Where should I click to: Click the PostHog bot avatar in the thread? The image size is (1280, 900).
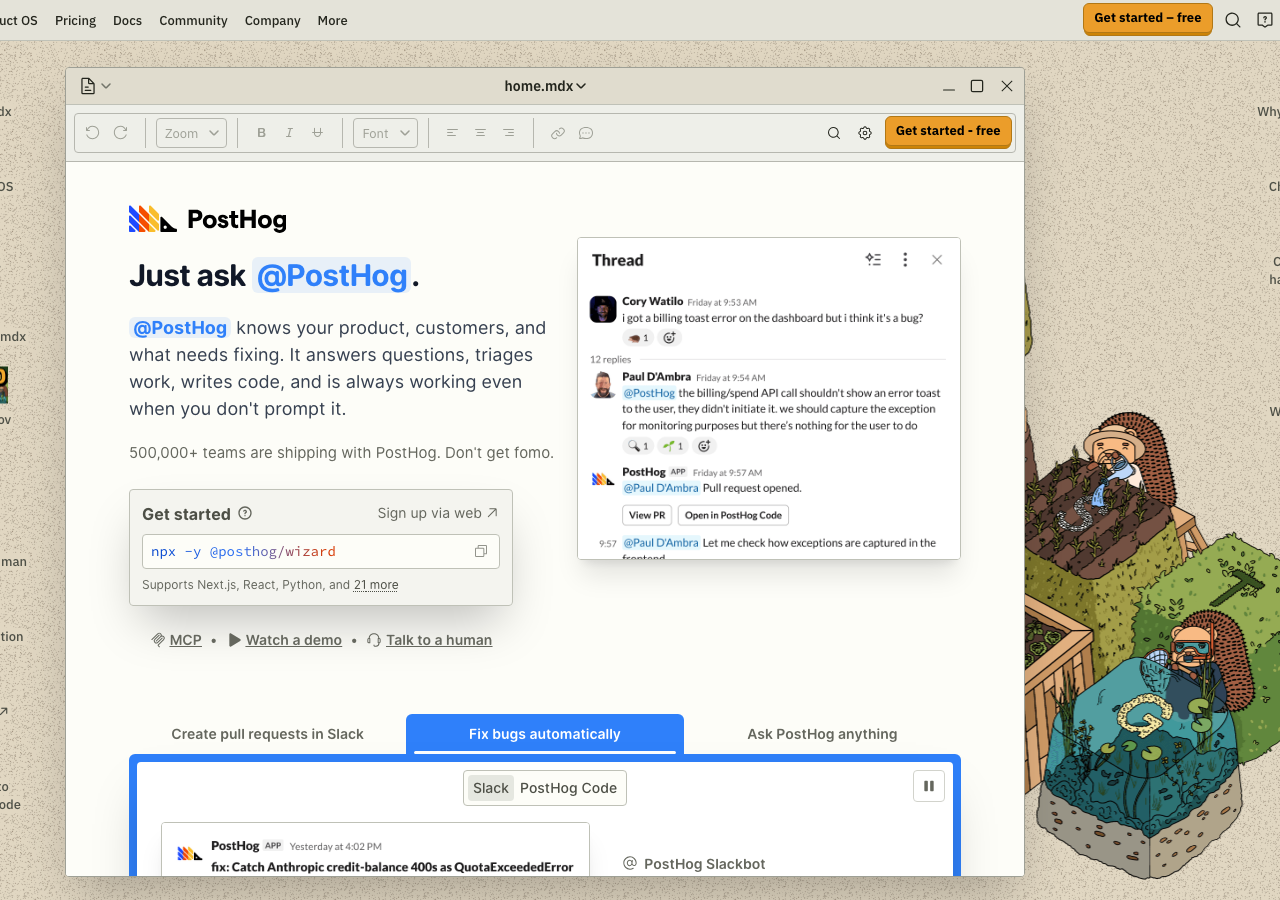coord(603,479)
